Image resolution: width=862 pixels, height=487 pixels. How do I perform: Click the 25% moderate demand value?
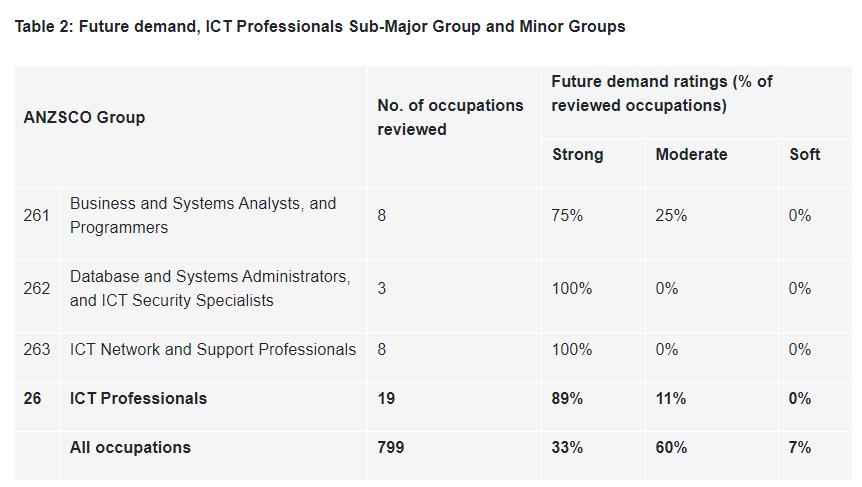point(671,215)
